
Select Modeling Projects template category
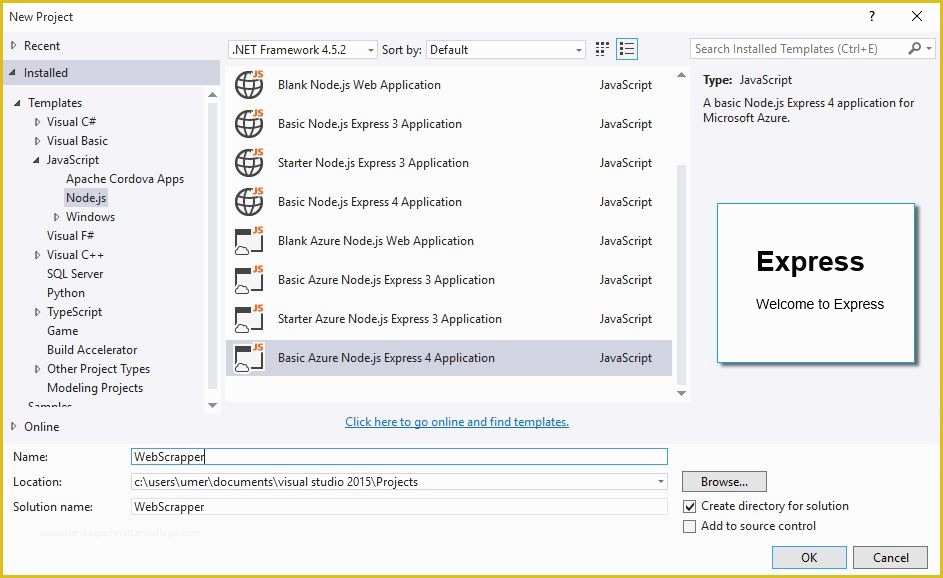[95, 388]
